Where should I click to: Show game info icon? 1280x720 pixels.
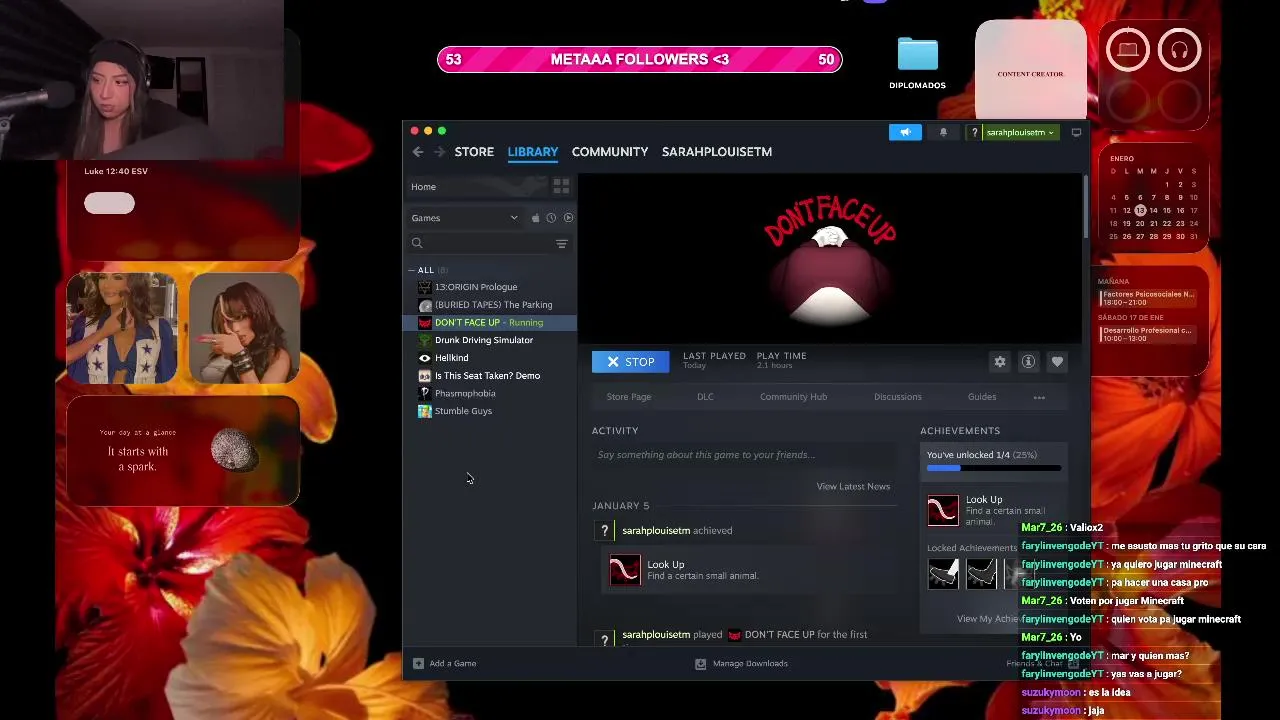[1028, 362]
